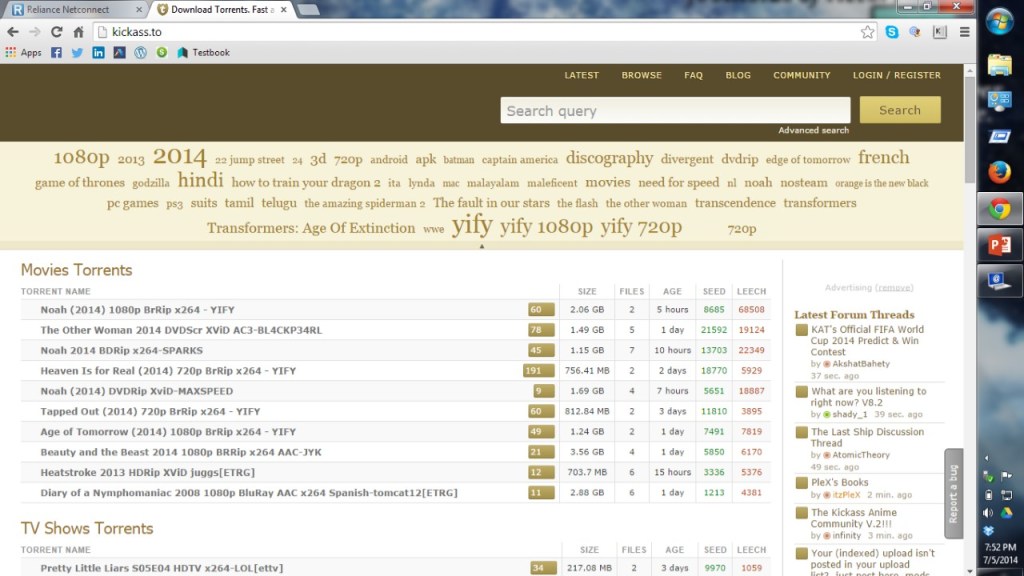
Task: Go to the browser home page
Action: coord(78,32)
